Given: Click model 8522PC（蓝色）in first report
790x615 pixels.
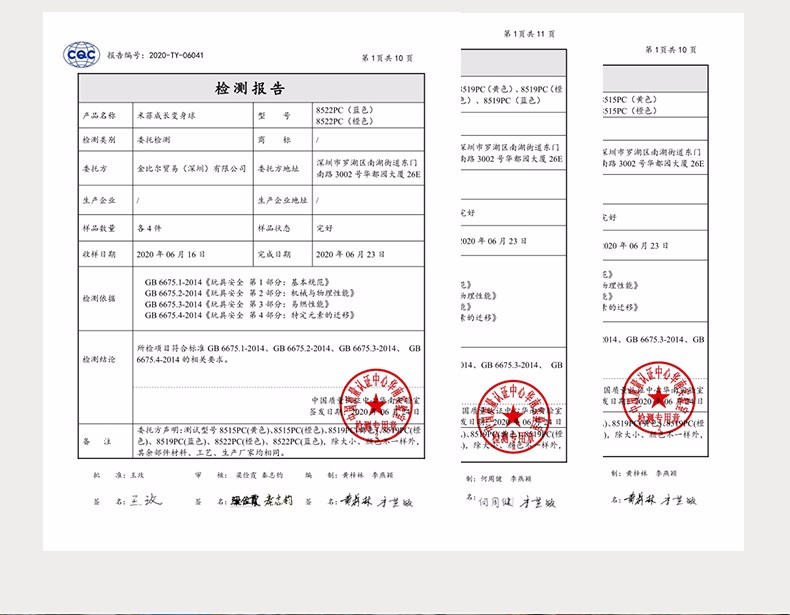Looking at the screenshot, I should (345, 110).
